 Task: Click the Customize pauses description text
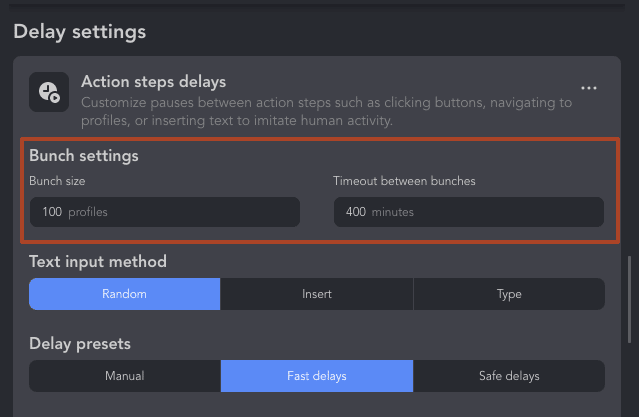[x=326, y=111]
